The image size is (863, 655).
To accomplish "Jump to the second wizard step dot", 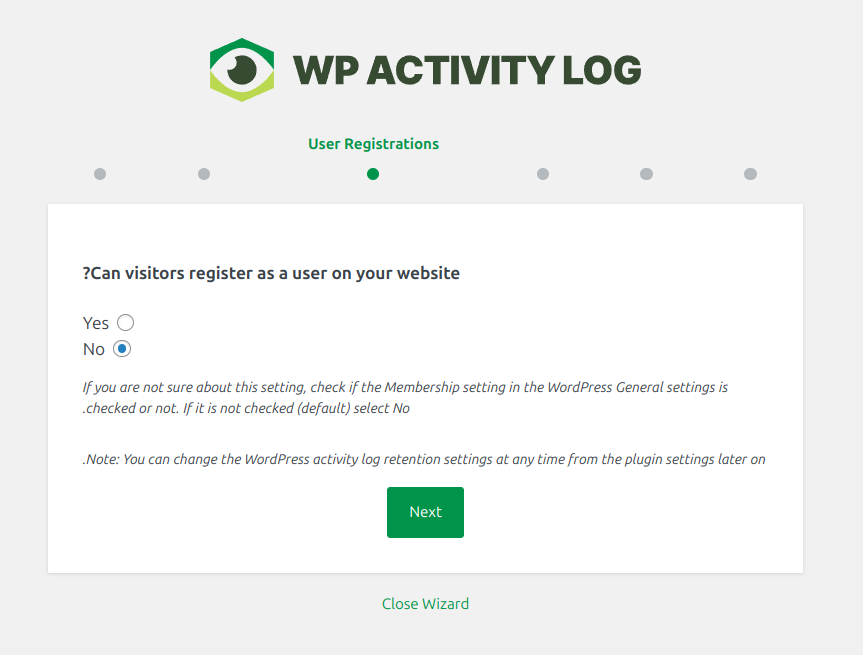I will [204, 174].
